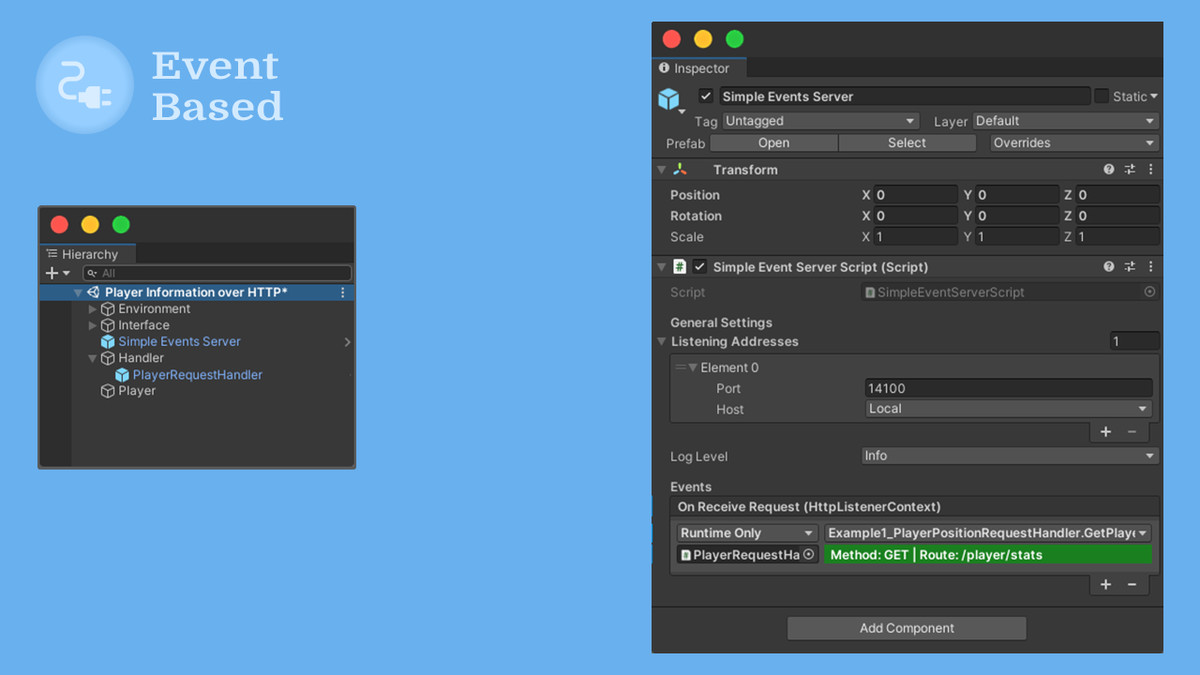Open the Layer dropdown showing Default
1200x675 pixels.
[1065, 121]
